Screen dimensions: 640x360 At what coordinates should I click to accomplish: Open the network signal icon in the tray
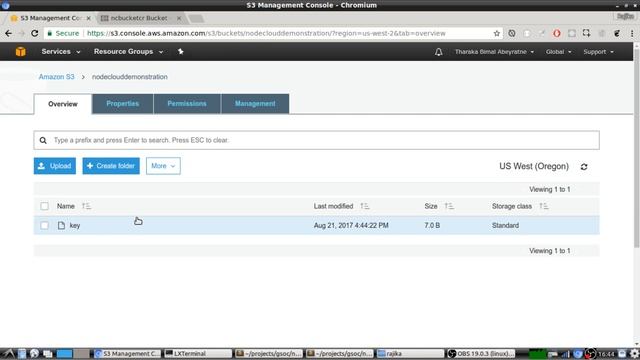coord(565,354)
